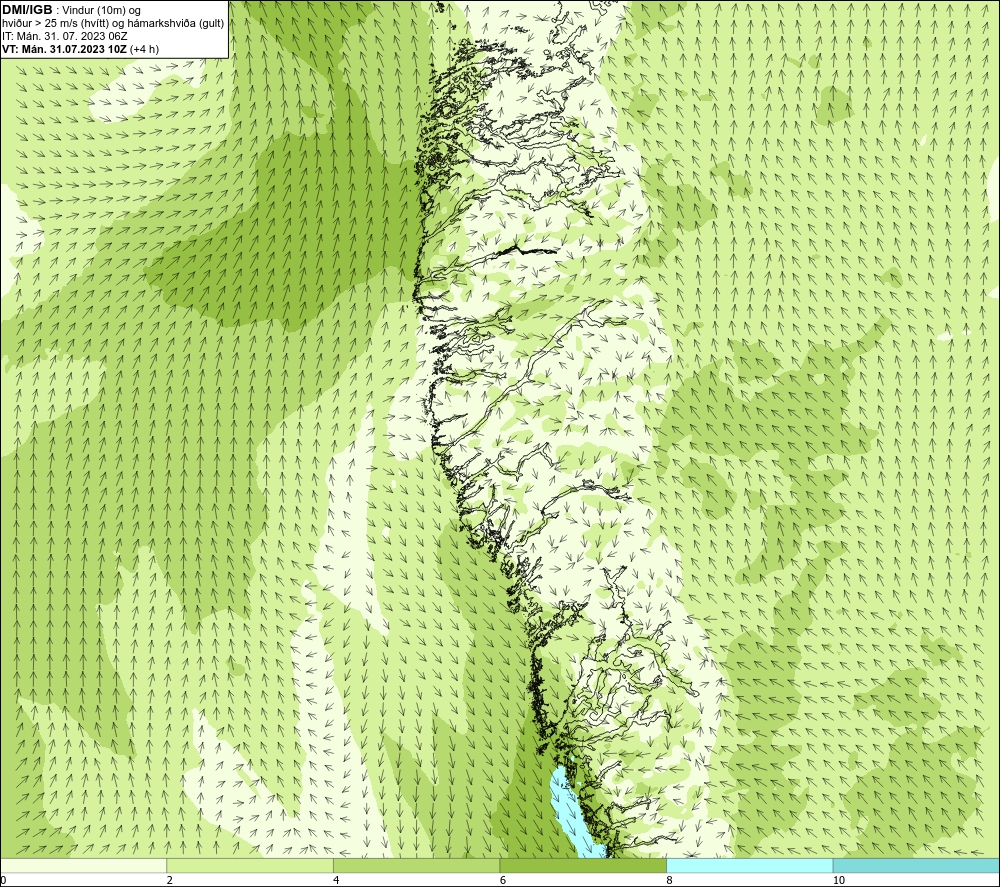The height and width of the screenshot is (887, 1000).
Task: Click the 2–4 m/s light green legend segment
Action: pos(250,865)
